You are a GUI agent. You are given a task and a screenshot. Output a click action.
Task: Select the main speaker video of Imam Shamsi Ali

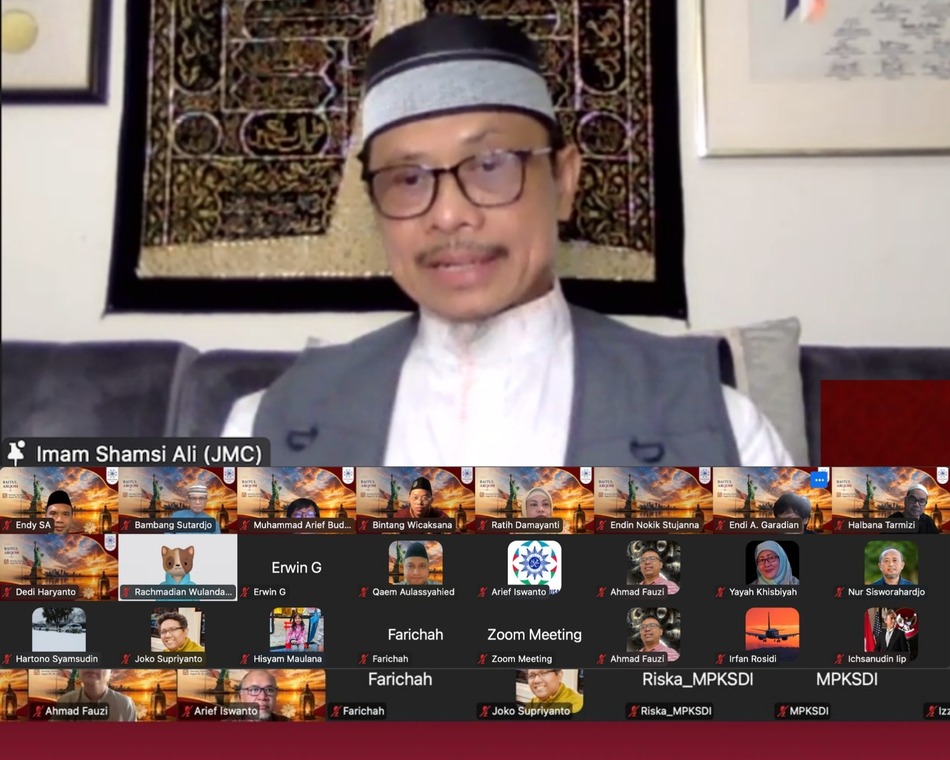click(475, 233)
